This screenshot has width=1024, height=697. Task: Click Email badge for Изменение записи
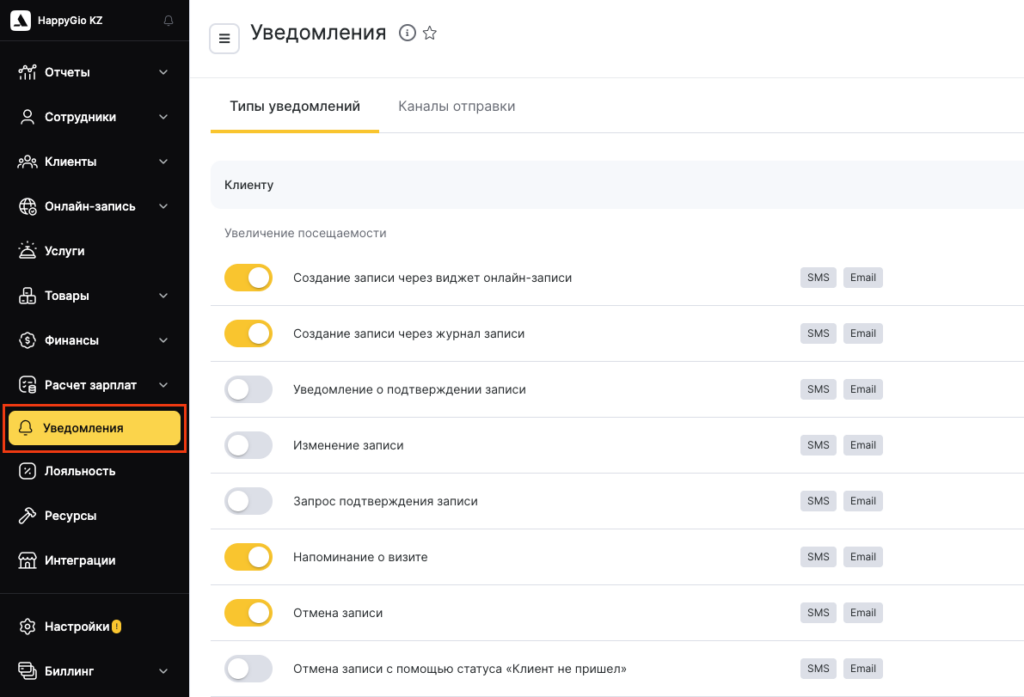pos(863,445)
